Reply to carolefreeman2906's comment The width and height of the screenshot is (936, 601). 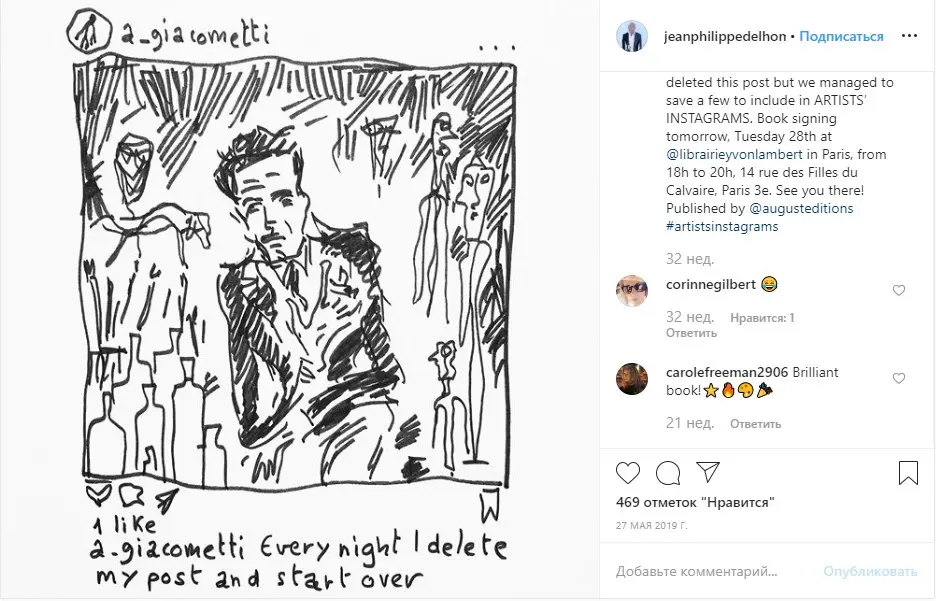click(x=755, y=423)
